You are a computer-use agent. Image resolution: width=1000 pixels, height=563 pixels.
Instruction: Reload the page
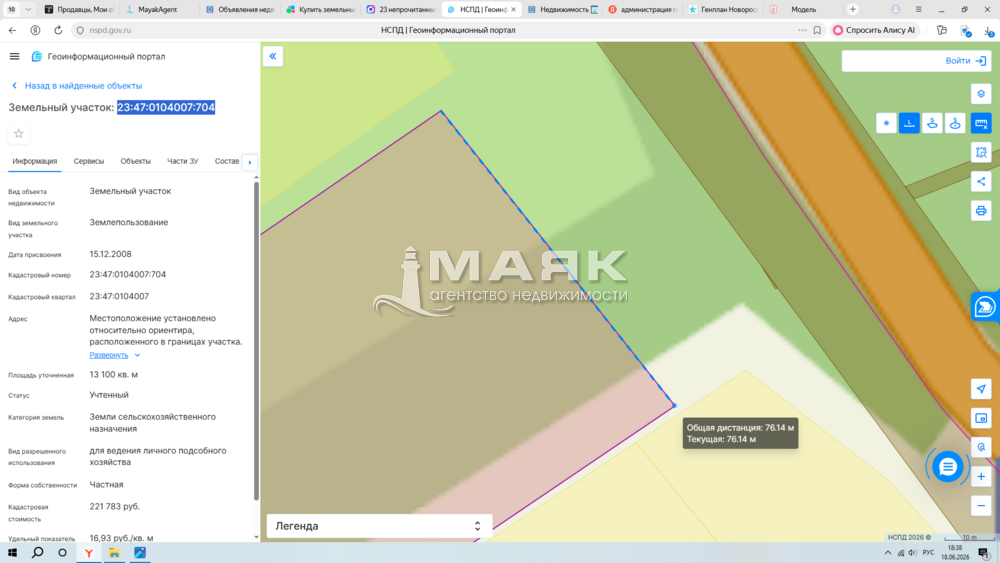pos(58,30)
